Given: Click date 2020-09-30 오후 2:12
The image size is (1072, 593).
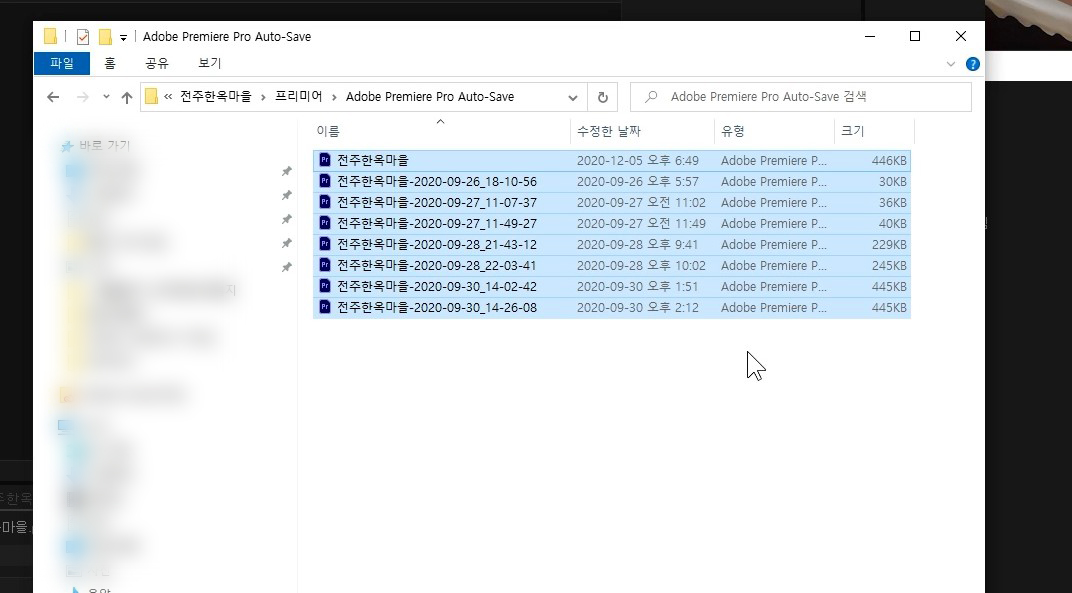Looking at the screenshot, I should click(637, 307).
